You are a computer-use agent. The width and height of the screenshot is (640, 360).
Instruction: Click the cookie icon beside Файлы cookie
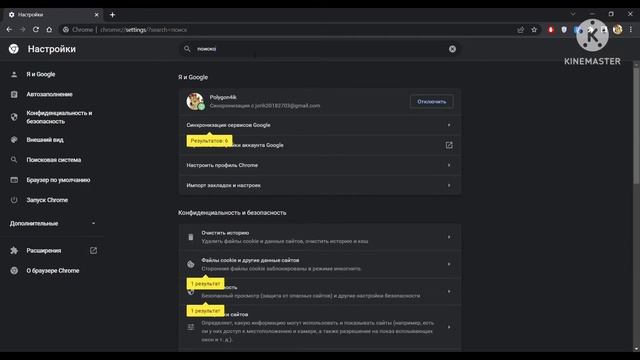[x=191, y=264]
